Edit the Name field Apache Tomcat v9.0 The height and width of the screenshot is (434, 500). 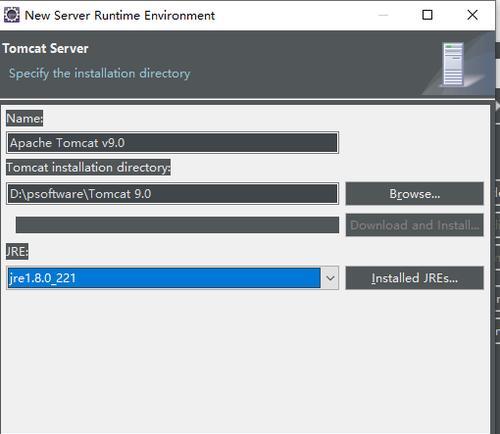(x=172, y=143)
